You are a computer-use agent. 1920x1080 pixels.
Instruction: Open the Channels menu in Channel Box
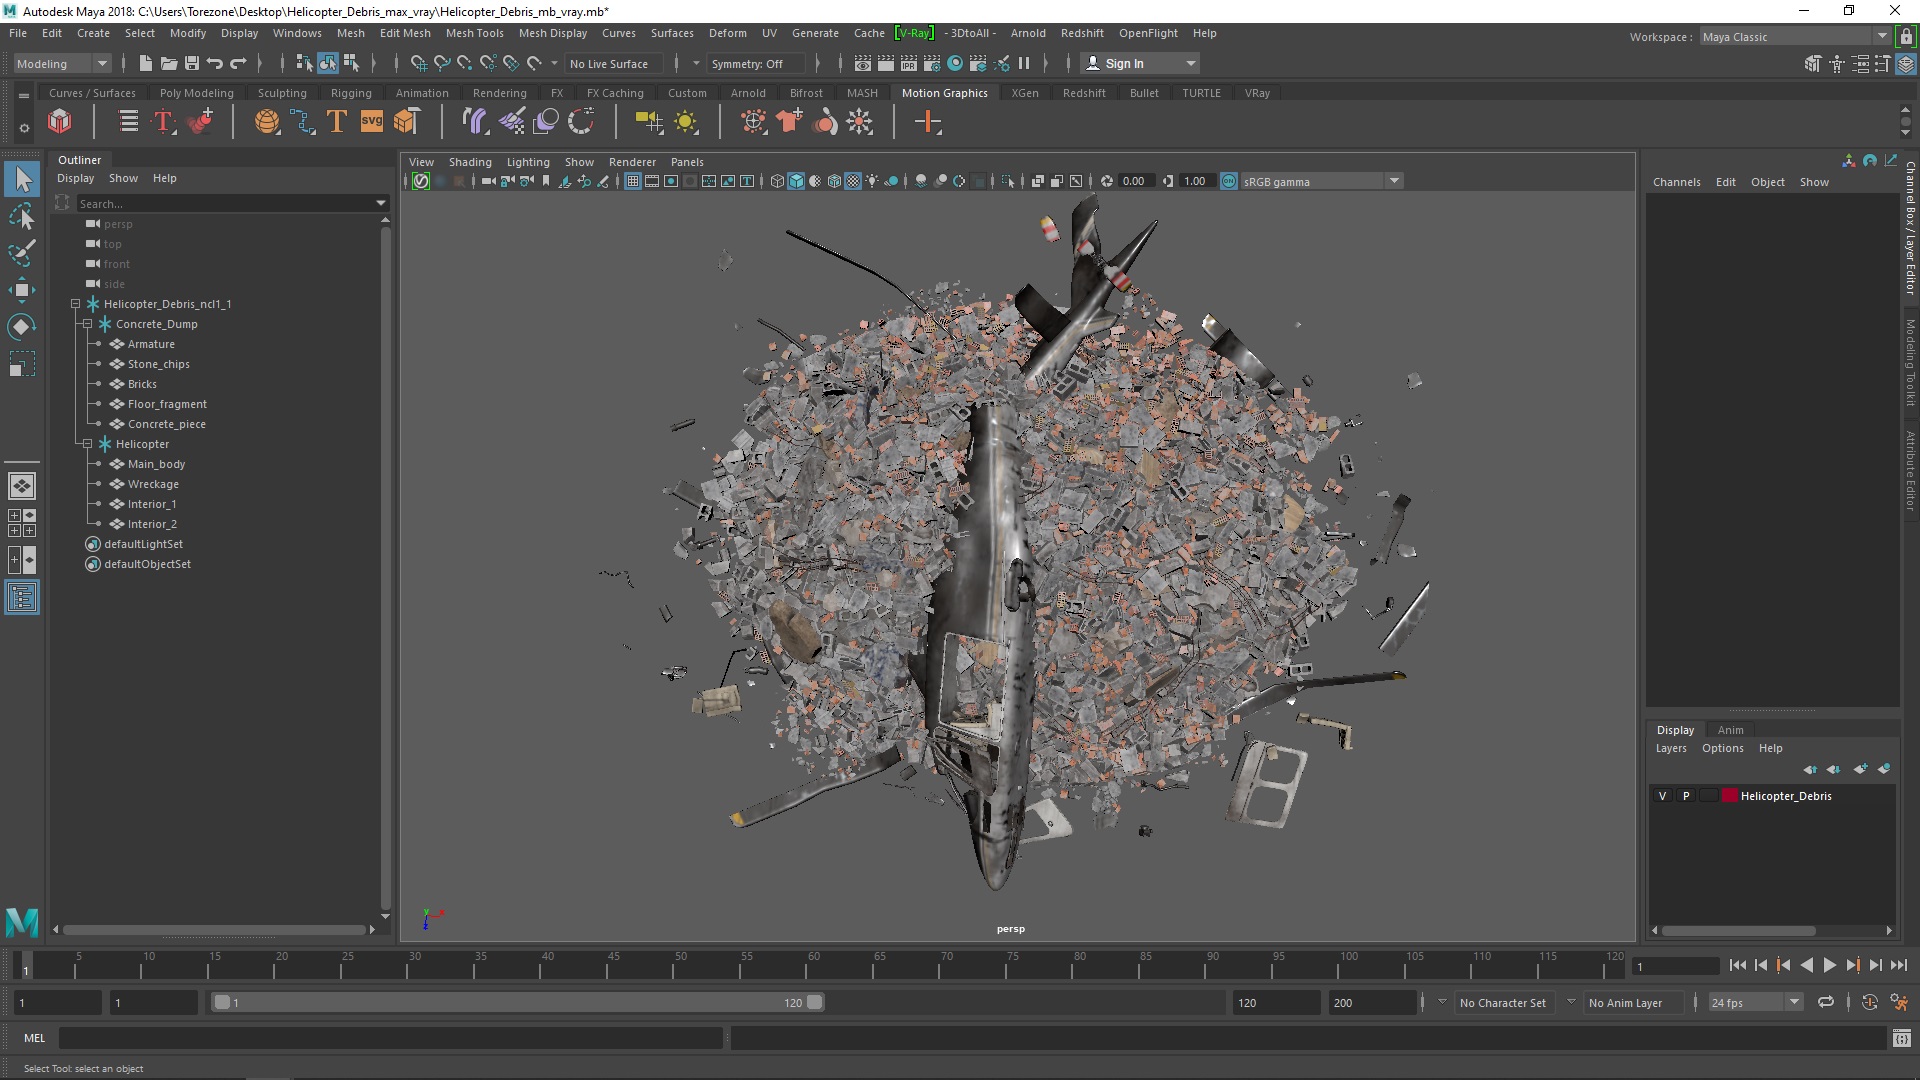tap(1676, 182)
